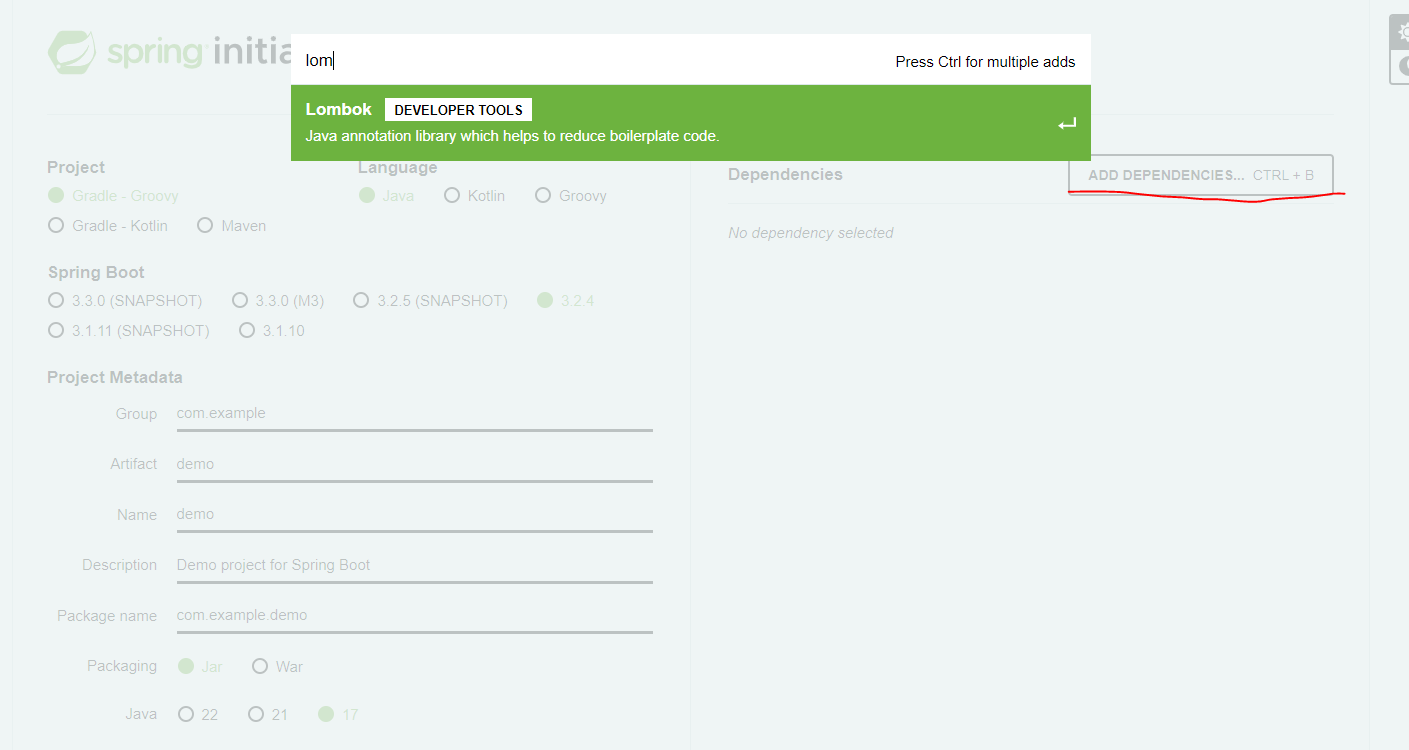Choose Spring Boot 3.3.0 (SNAPSHOT)

(125, 300)
